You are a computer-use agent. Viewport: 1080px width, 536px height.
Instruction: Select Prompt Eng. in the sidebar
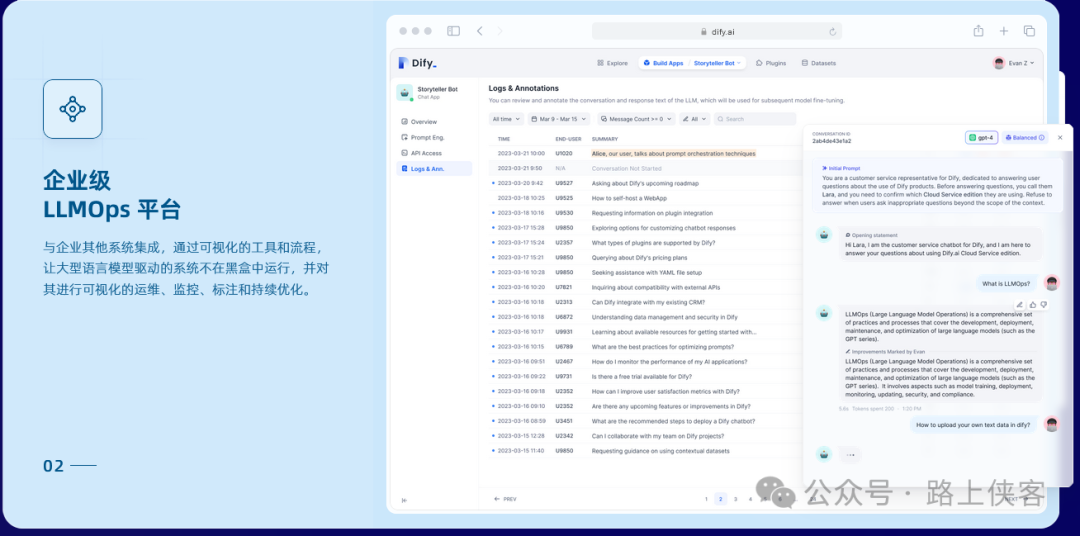[434, 137]
